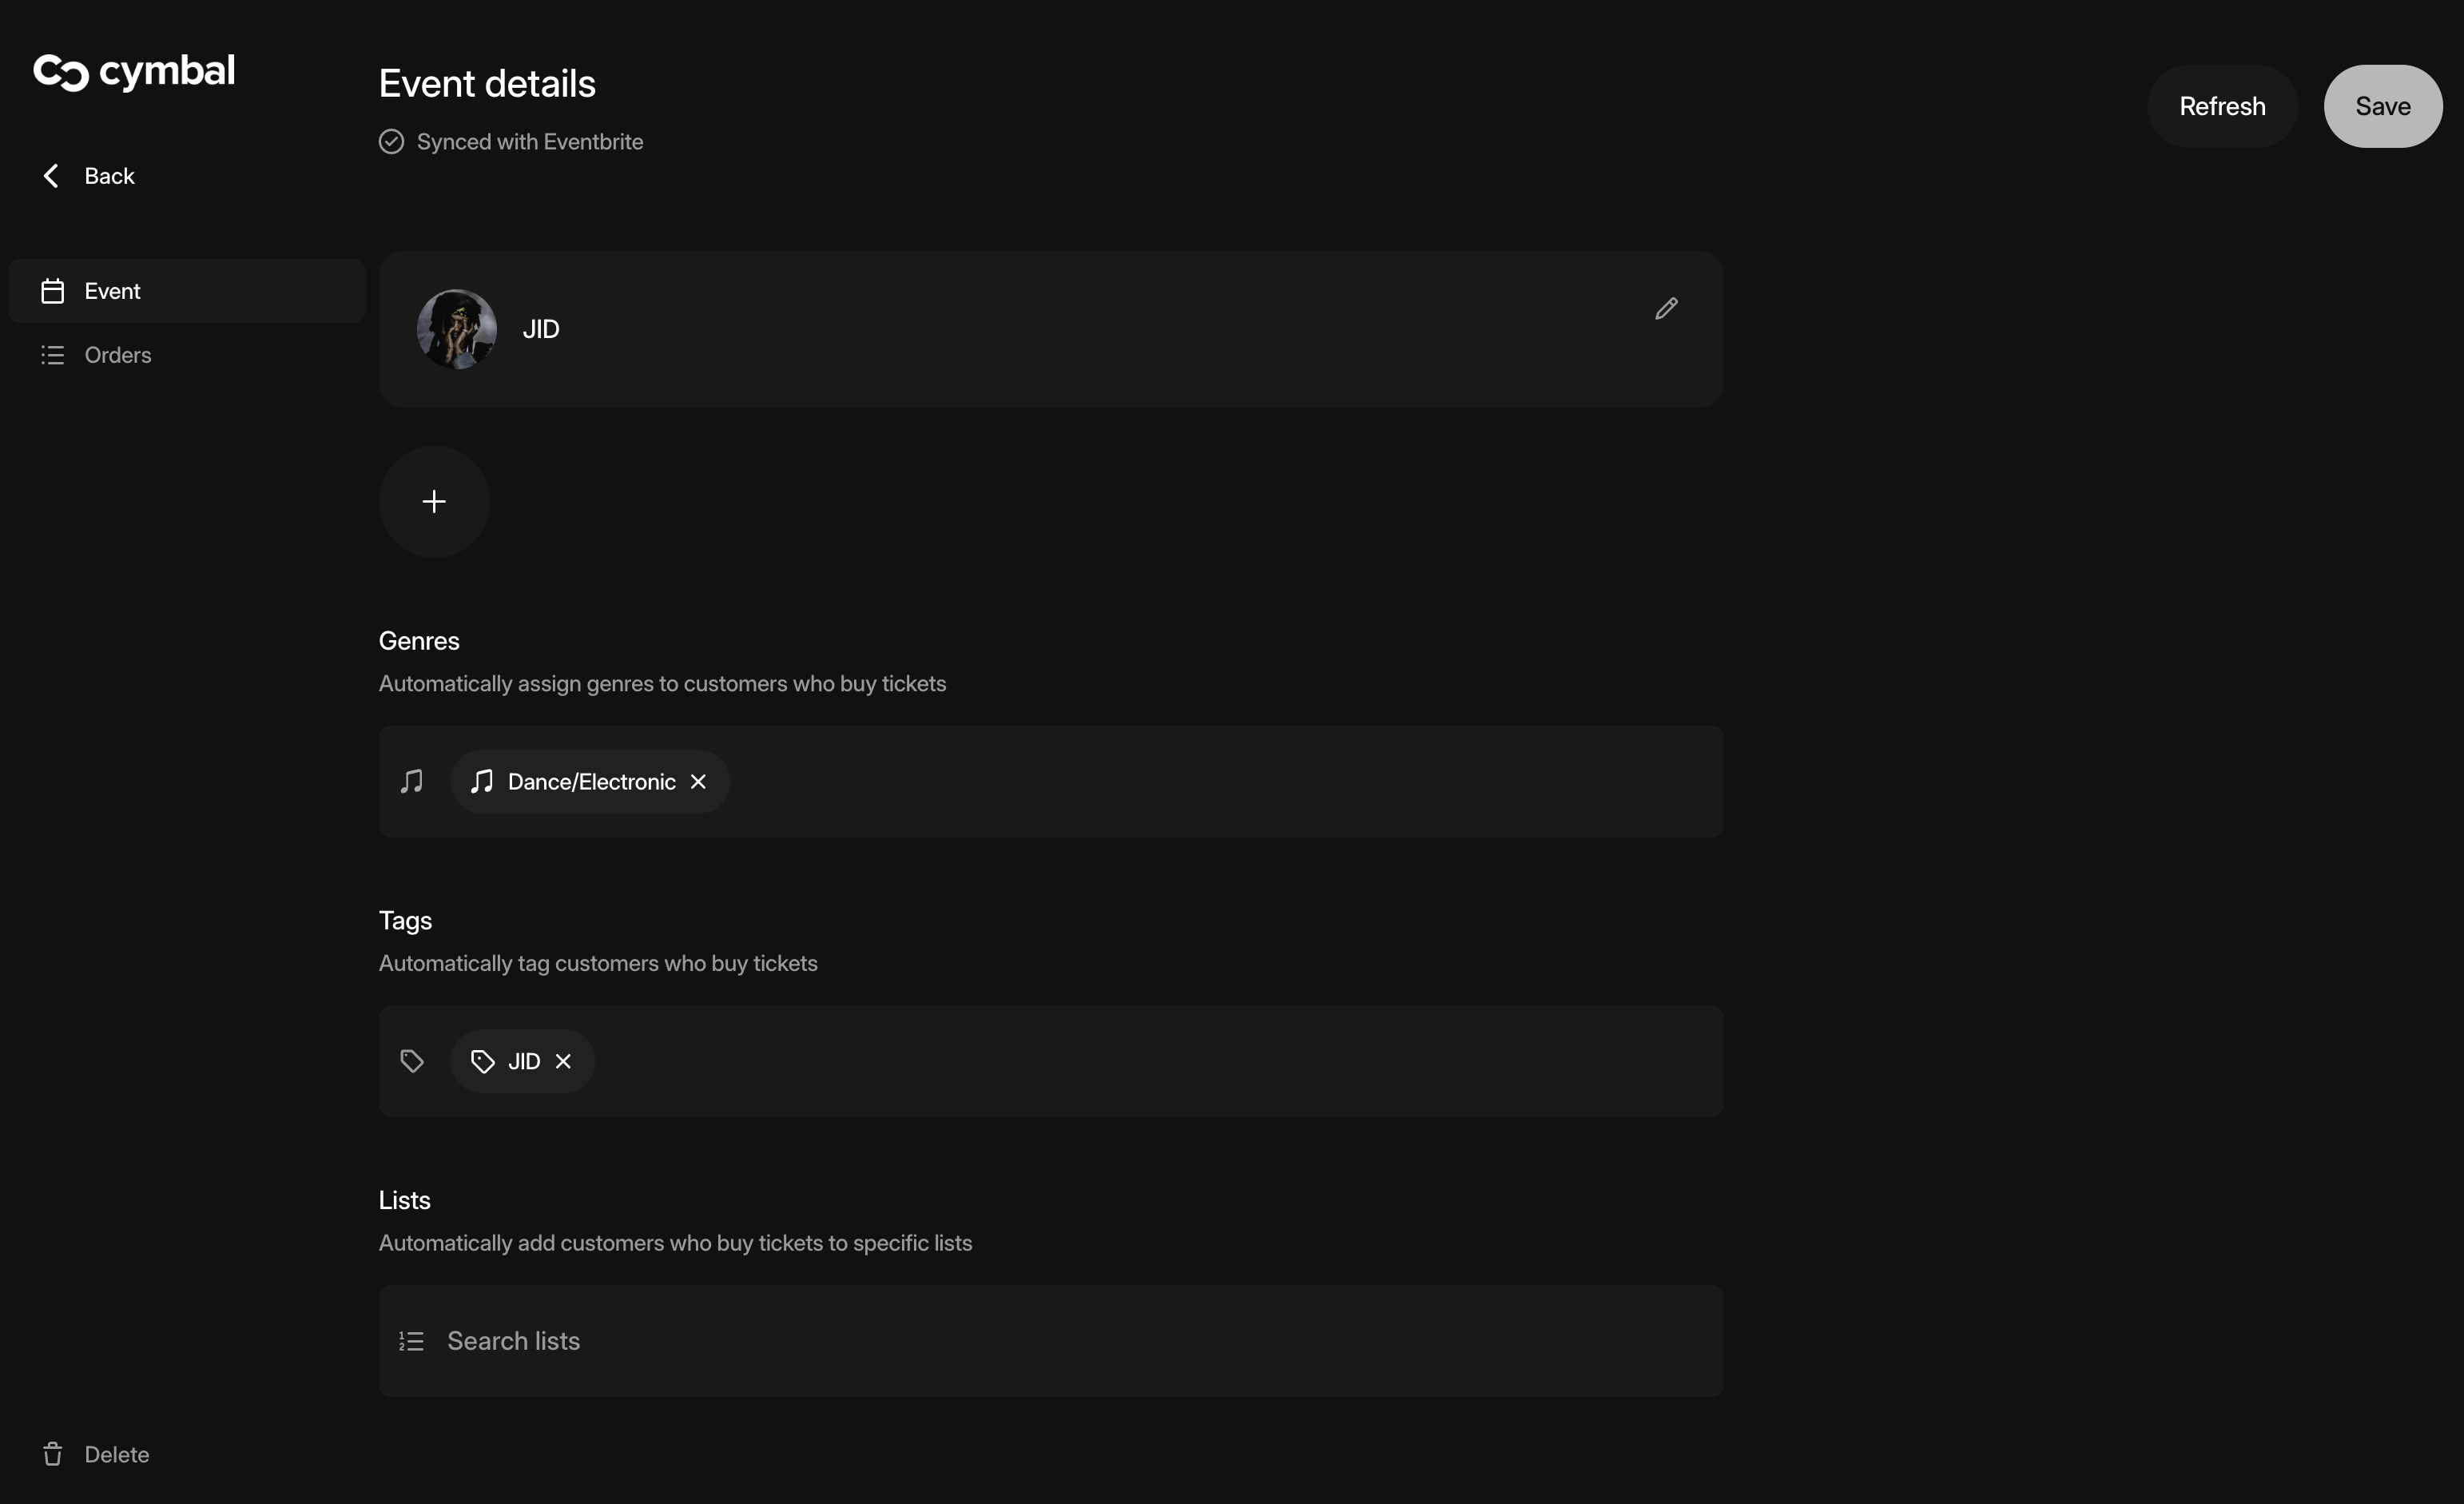Click the plus button to add artist
Viewport: 2464px width, 1504px height.
[434, 502]
